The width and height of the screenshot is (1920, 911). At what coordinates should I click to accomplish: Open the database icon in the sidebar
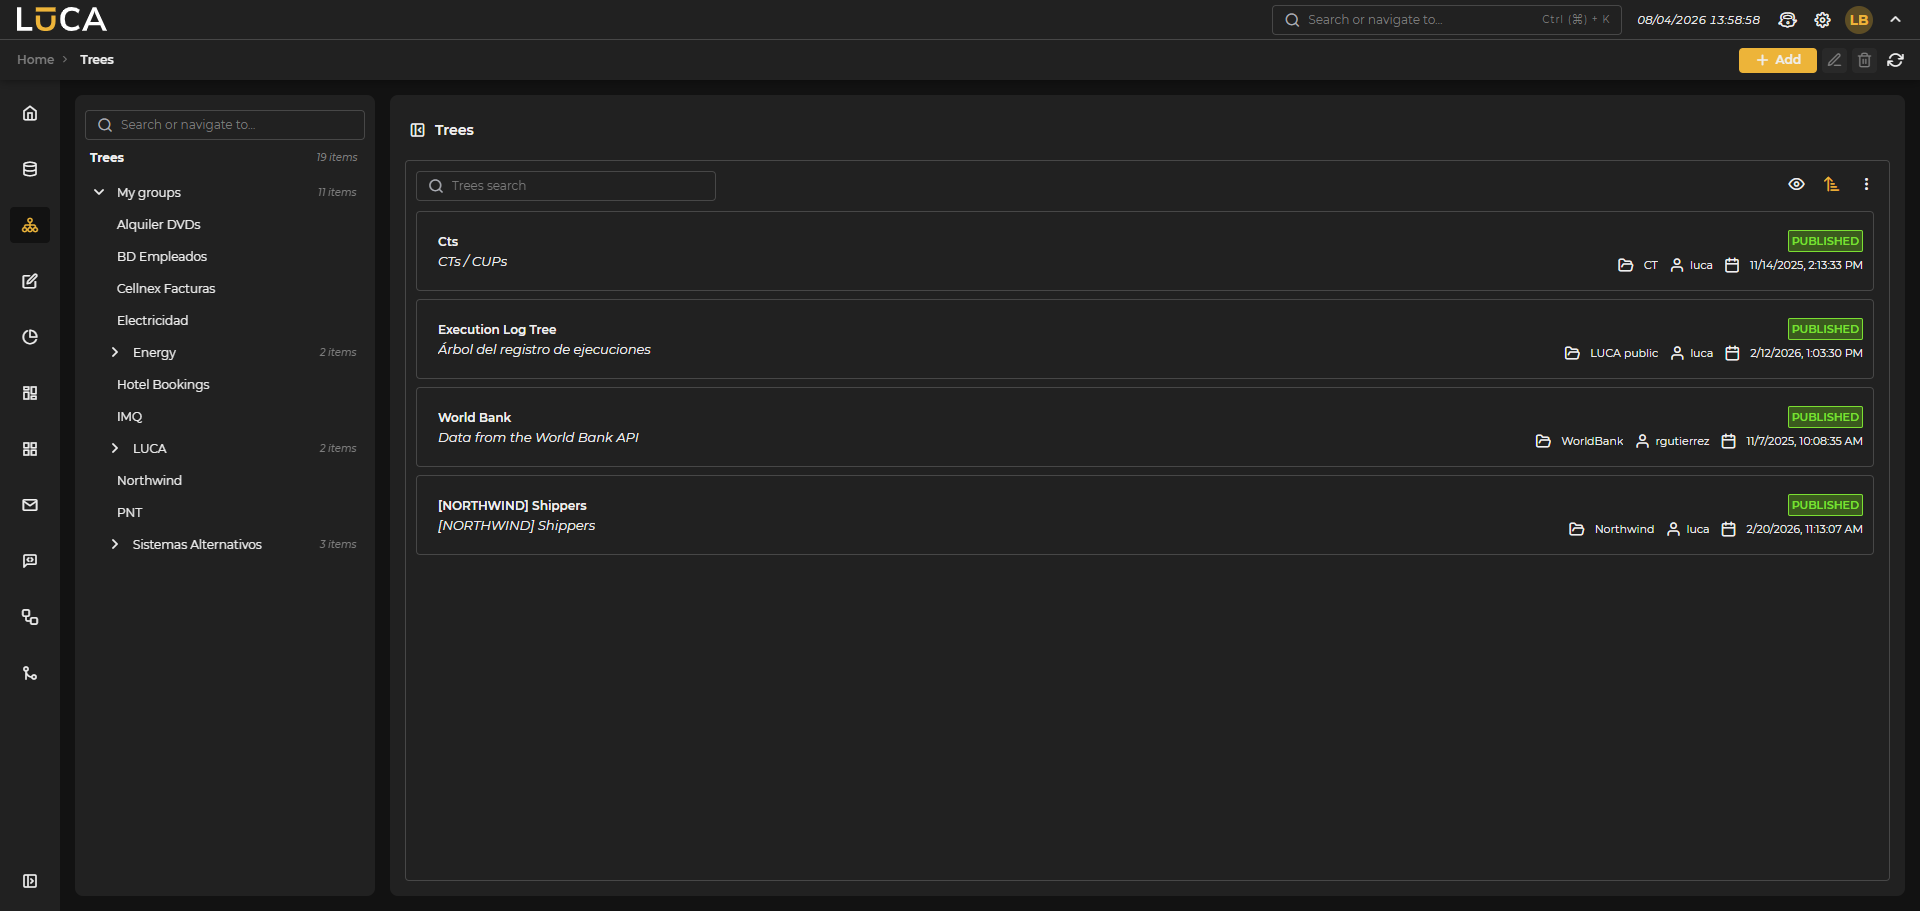click(30, 169)
